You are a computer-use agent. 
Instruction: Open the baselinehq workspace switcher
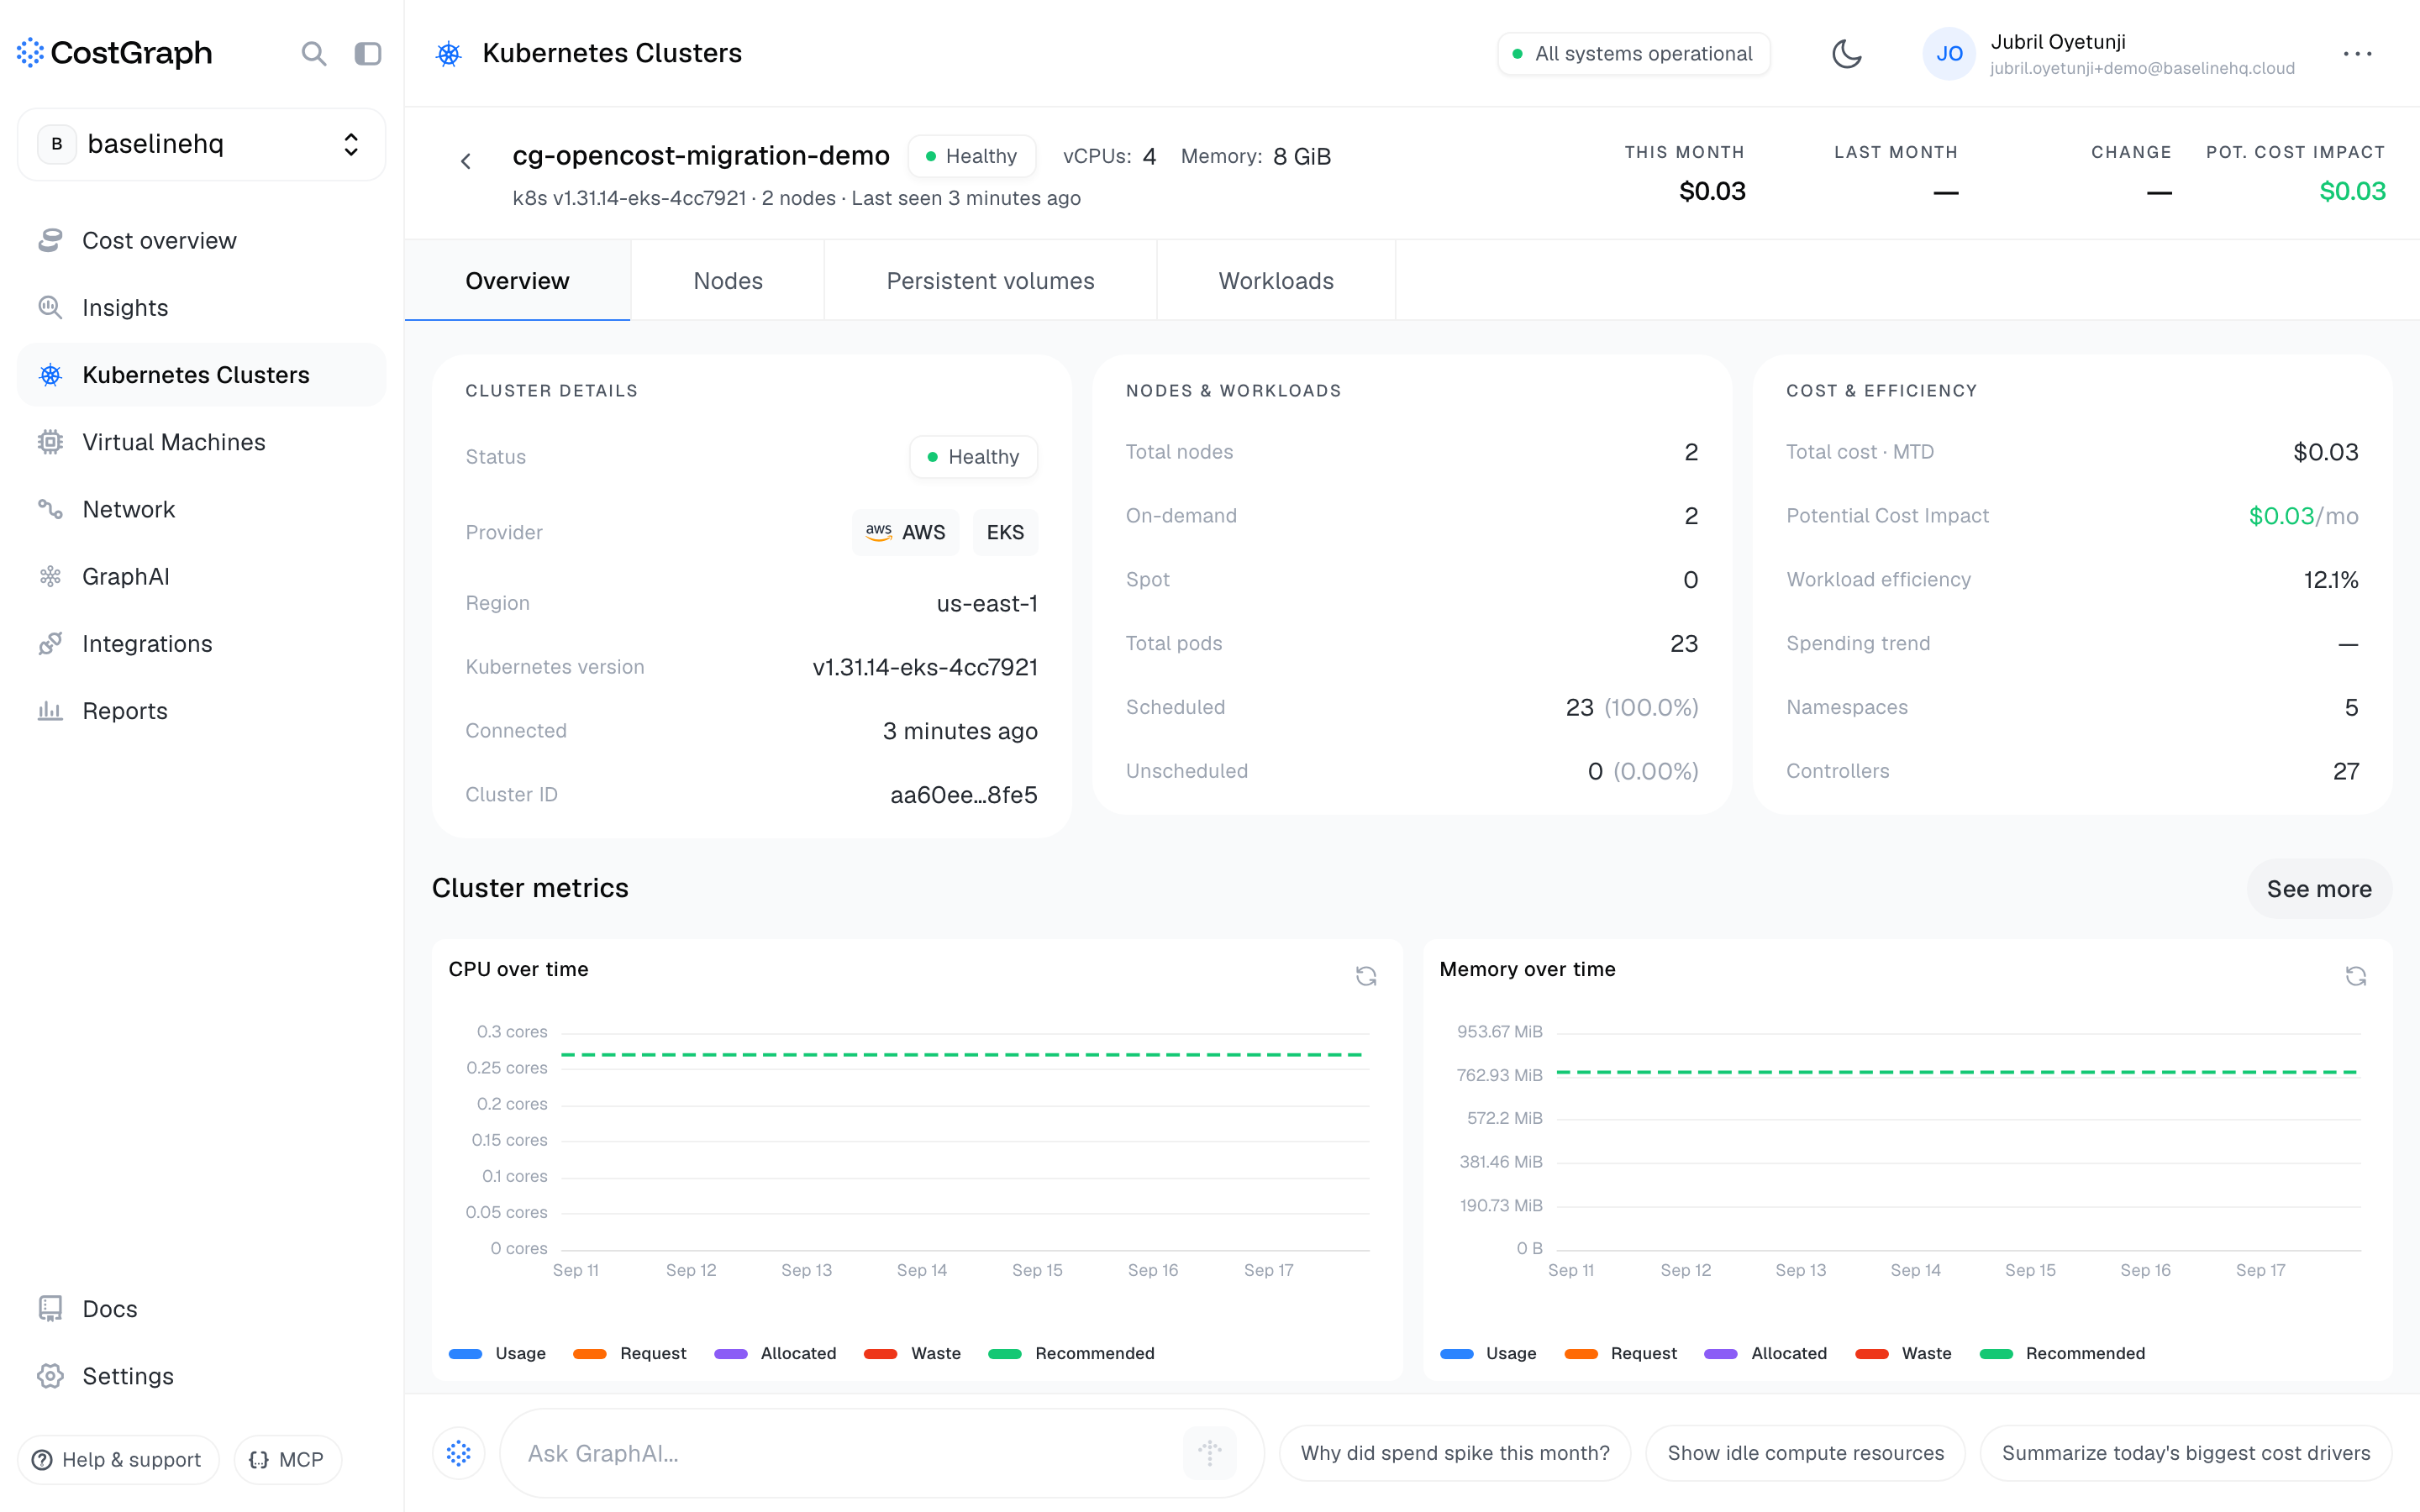(201, 144)
